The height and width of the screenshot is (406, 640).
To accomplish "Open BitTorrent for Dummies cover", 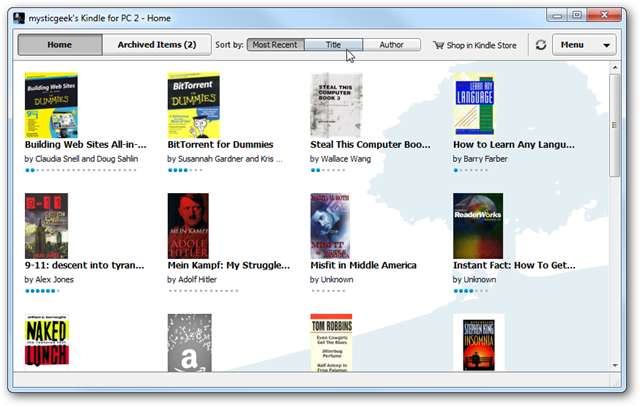I will (193, 105).
